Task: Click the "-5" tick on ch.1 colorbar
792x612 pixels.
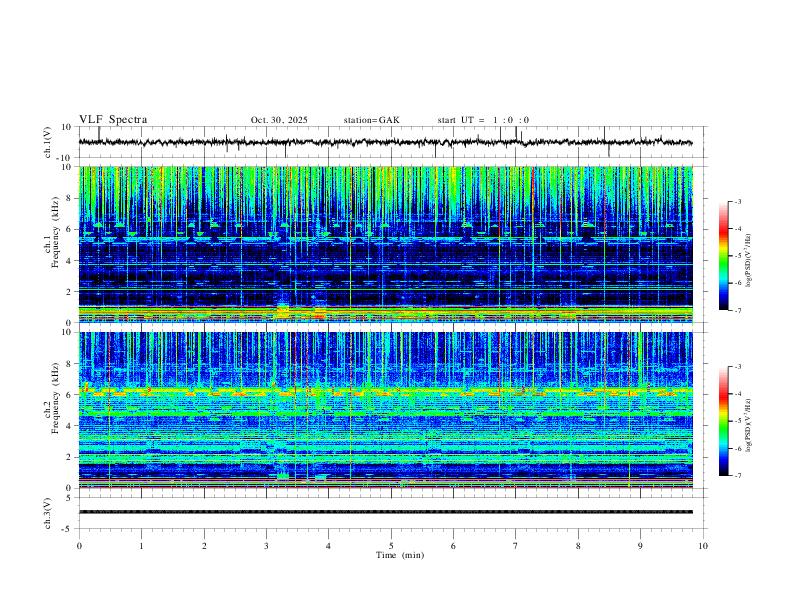Action: 738,256
